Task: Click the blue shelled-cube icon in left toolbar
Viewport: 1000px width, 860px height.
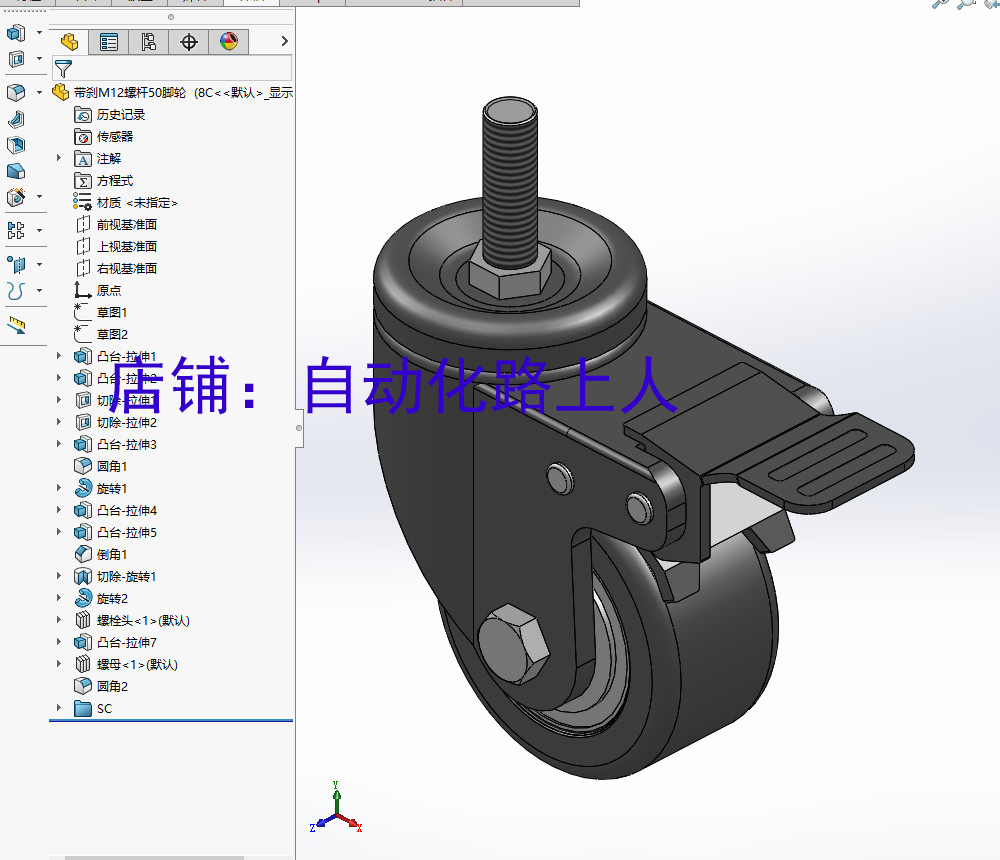Action: (x=16, y=145)
